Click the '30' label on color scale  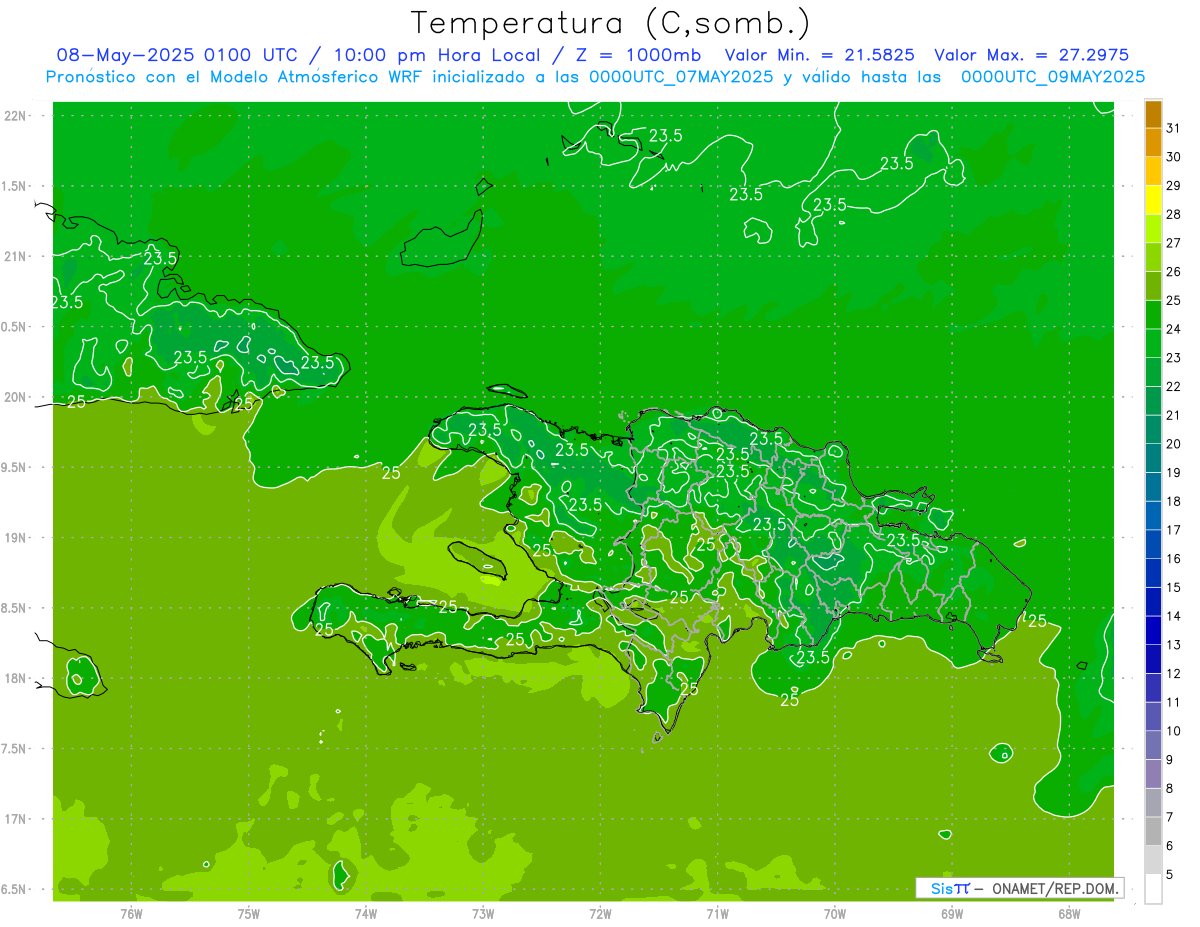[x=1173, y=157]
